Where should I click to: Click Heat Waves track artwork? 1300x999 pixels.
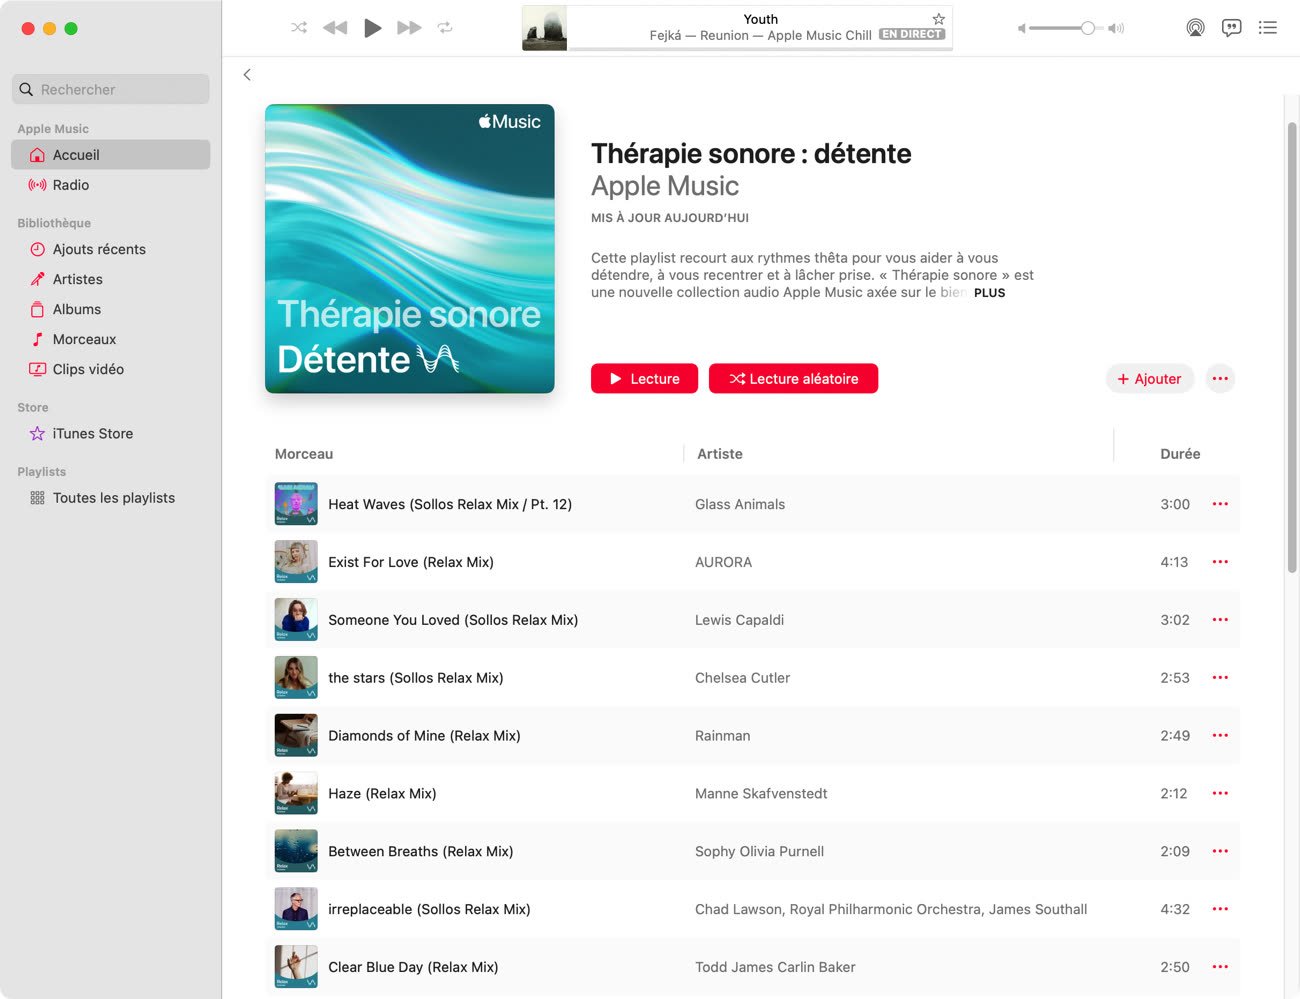point(296,504)
